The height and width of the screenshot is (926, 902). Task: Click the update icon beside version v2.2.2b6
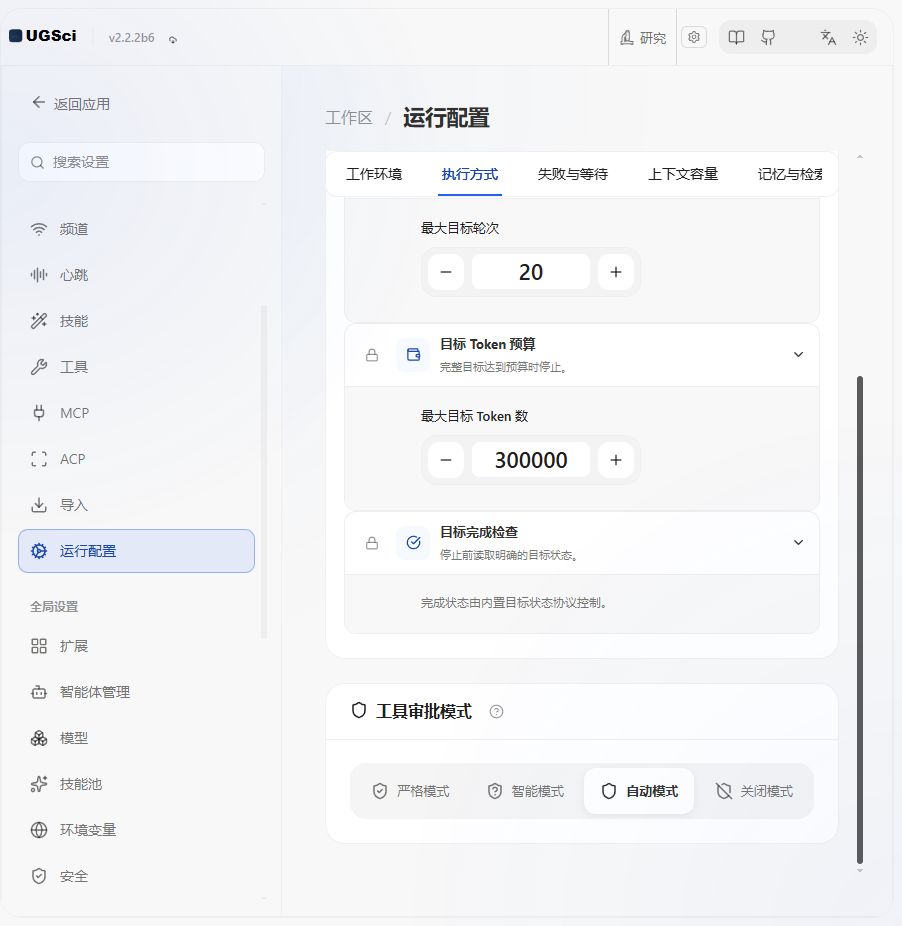click(173, 39)
